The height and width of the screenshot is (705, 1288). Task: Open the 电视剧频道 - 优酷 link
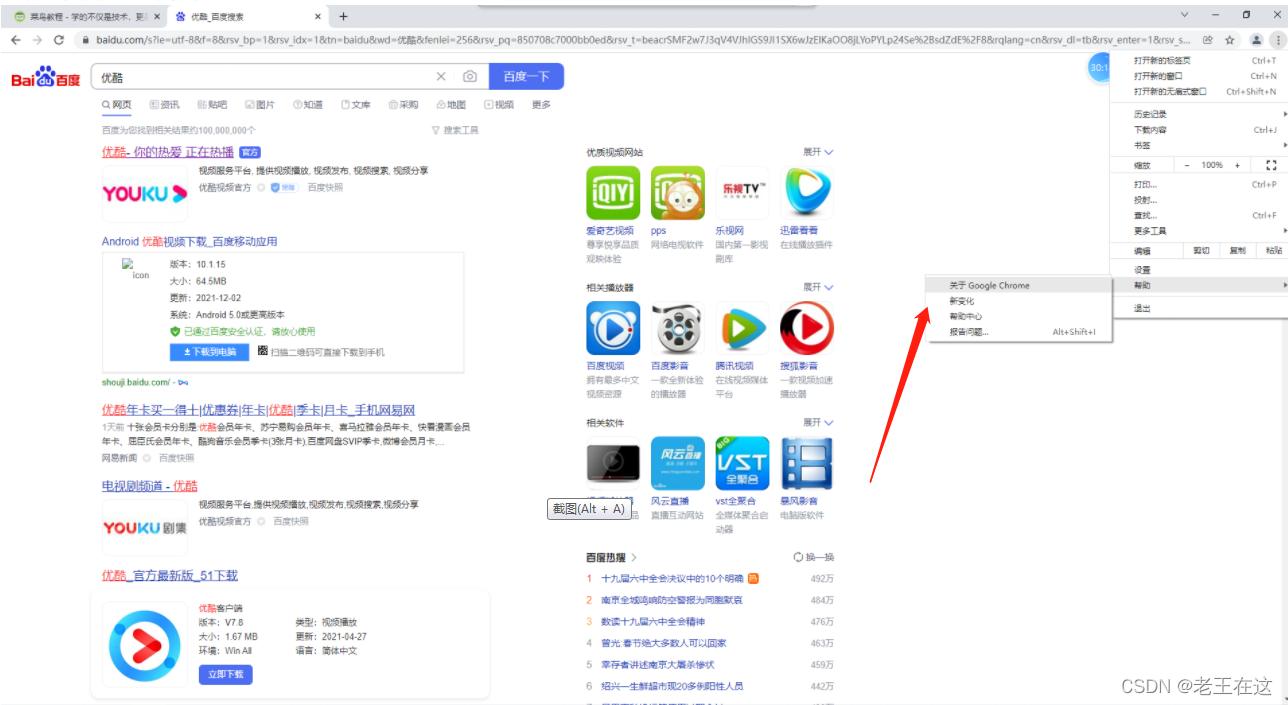tap(150, 486)
